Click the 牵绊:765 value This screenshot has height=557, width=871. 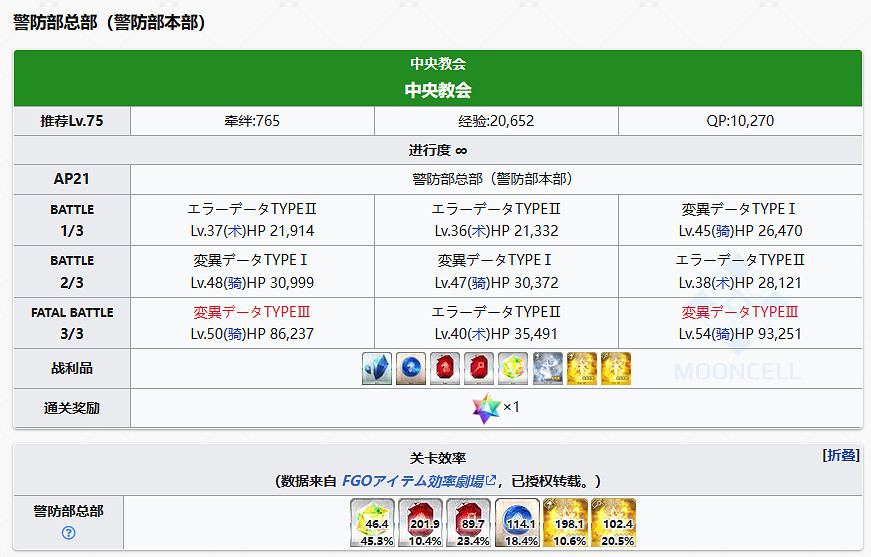pyautogui.click(x=252, y=121)
